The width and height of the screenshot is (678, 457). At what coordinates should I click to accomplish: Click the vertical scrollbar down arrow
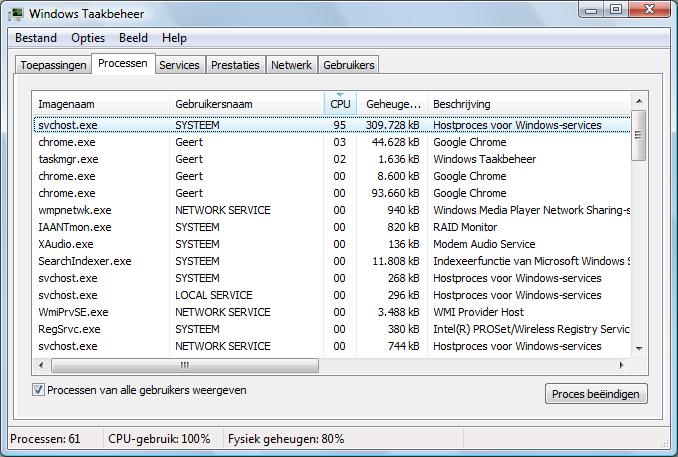(639, 348)
